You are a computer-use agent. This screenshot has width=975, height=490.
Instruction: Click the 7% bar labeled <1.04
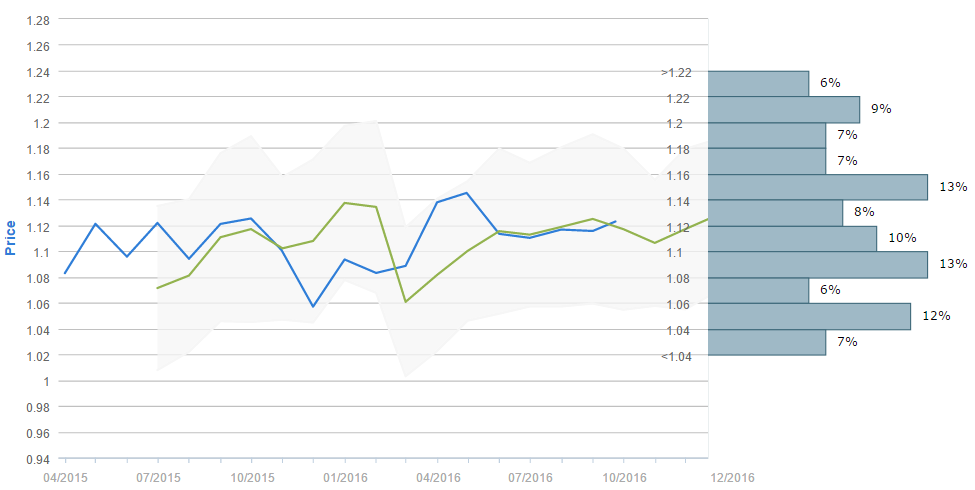766,342
